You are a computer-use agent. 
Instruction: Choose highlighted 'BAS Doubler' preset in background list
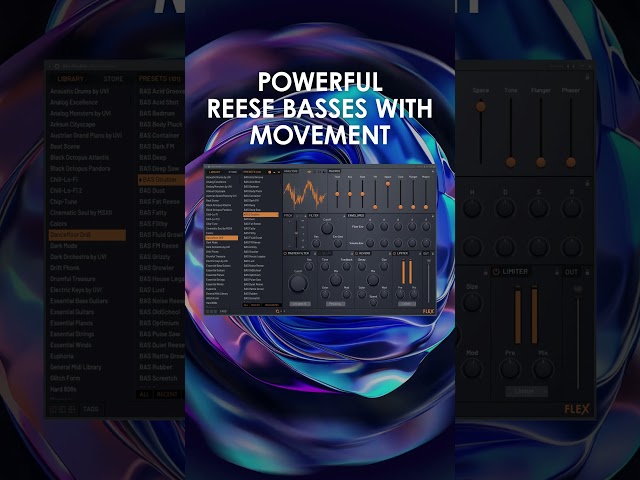tap(161, 180)
